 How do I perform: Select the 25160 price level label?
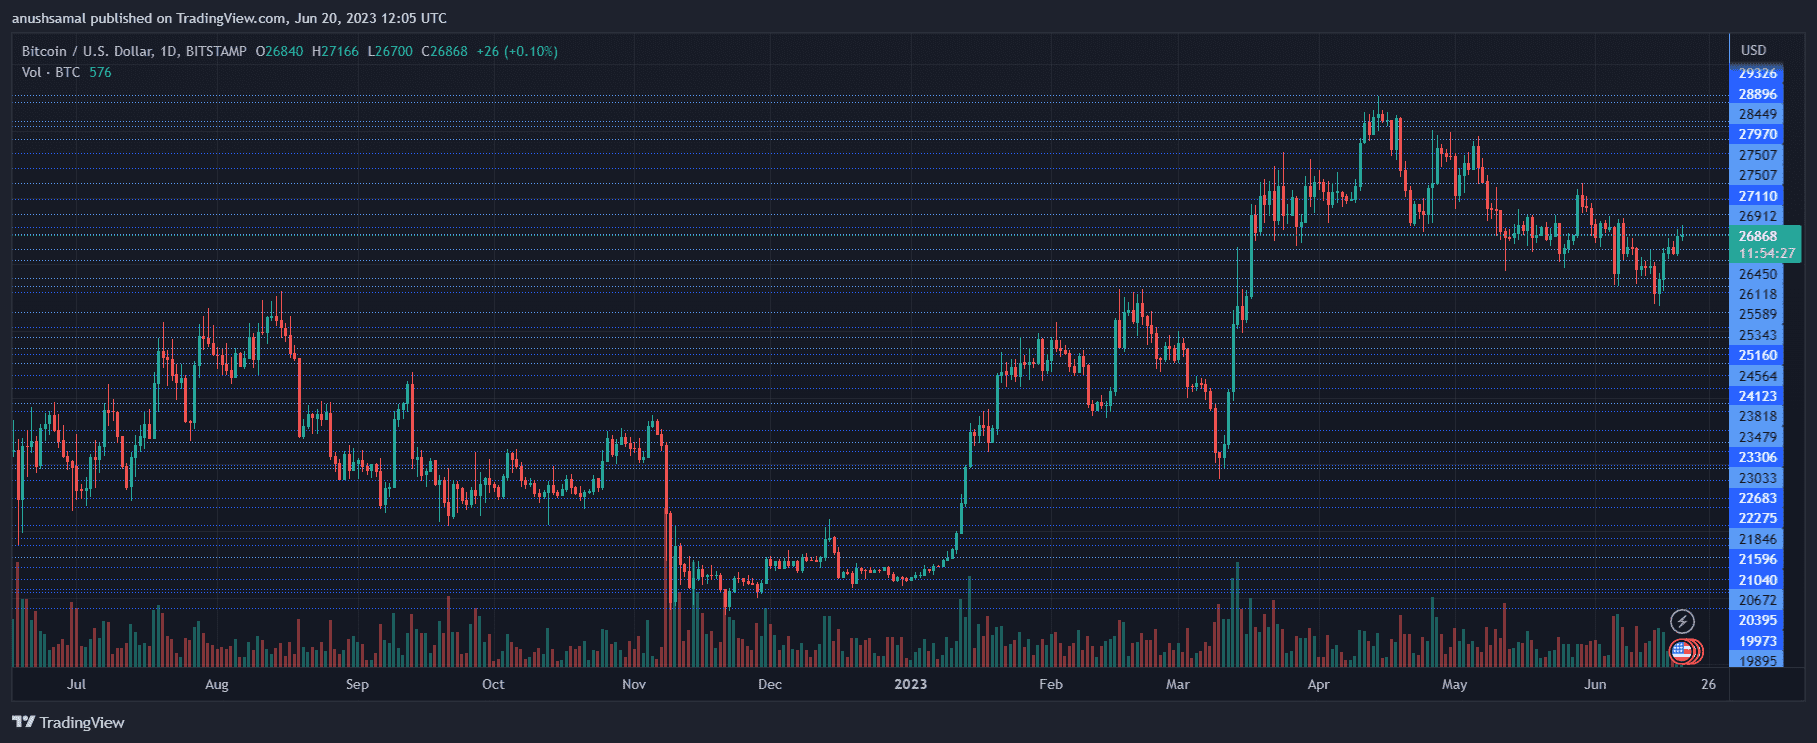[x=1757, y=355]
